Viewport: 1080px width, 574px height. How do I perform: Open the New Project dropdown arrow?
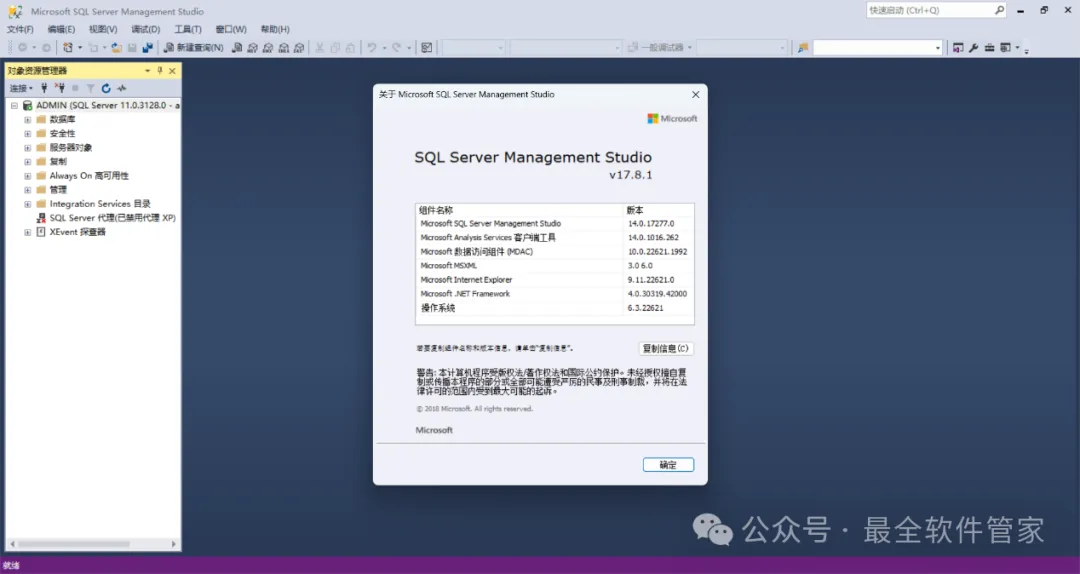(80, 48)
